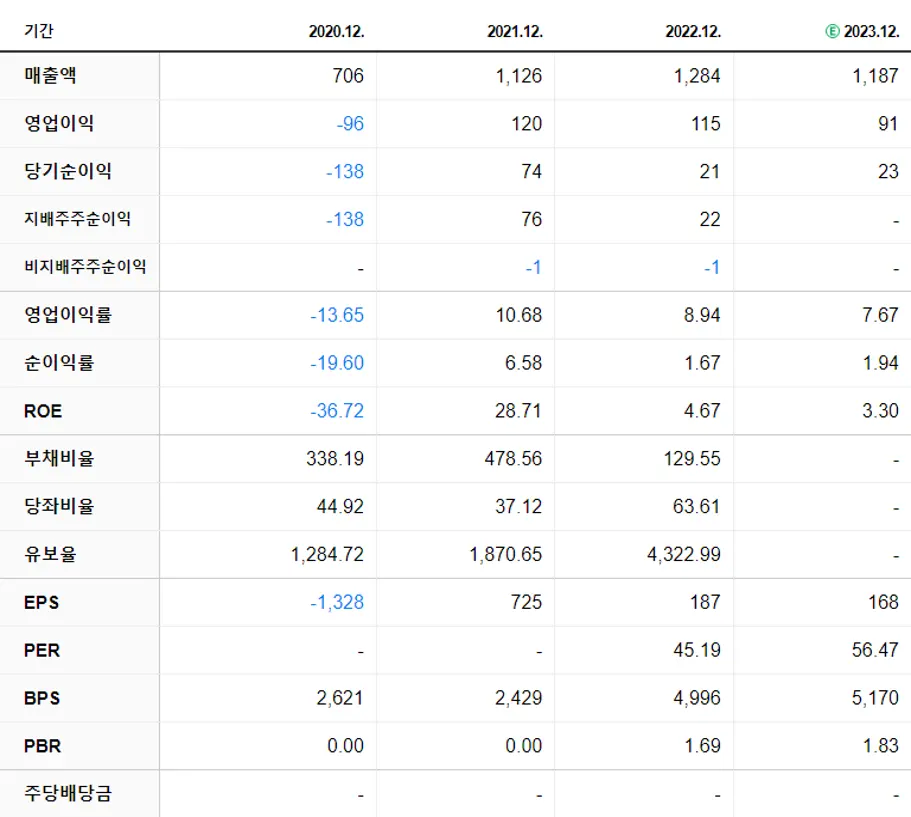This screenshot has width=911, height=817.
Task: Click the 2,429 BPS value
Action: coord(518,698)
